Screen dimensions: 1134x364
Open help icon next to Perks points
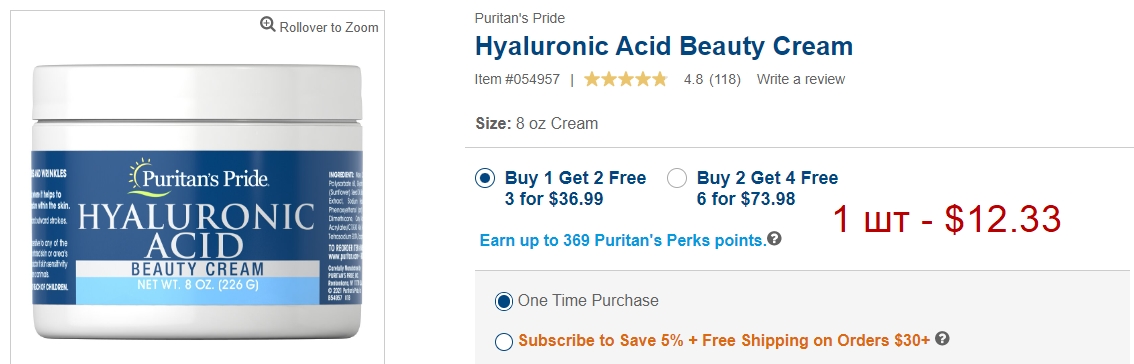point(775,239)
